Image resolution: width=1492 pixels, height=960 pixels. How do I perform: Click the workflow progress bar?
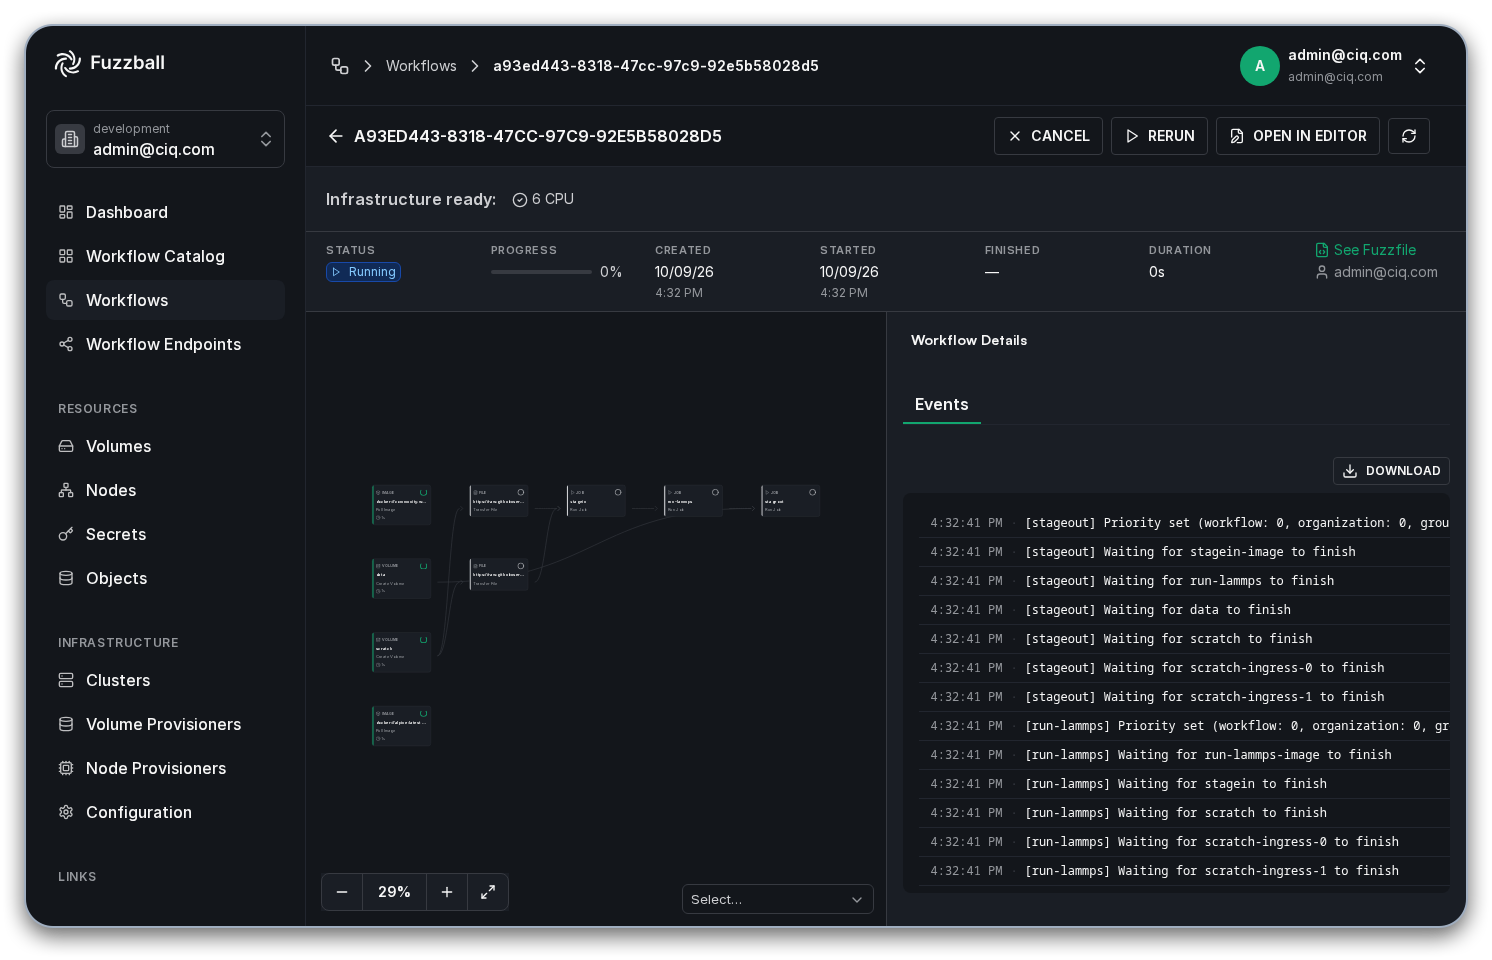tap(541, 272)
